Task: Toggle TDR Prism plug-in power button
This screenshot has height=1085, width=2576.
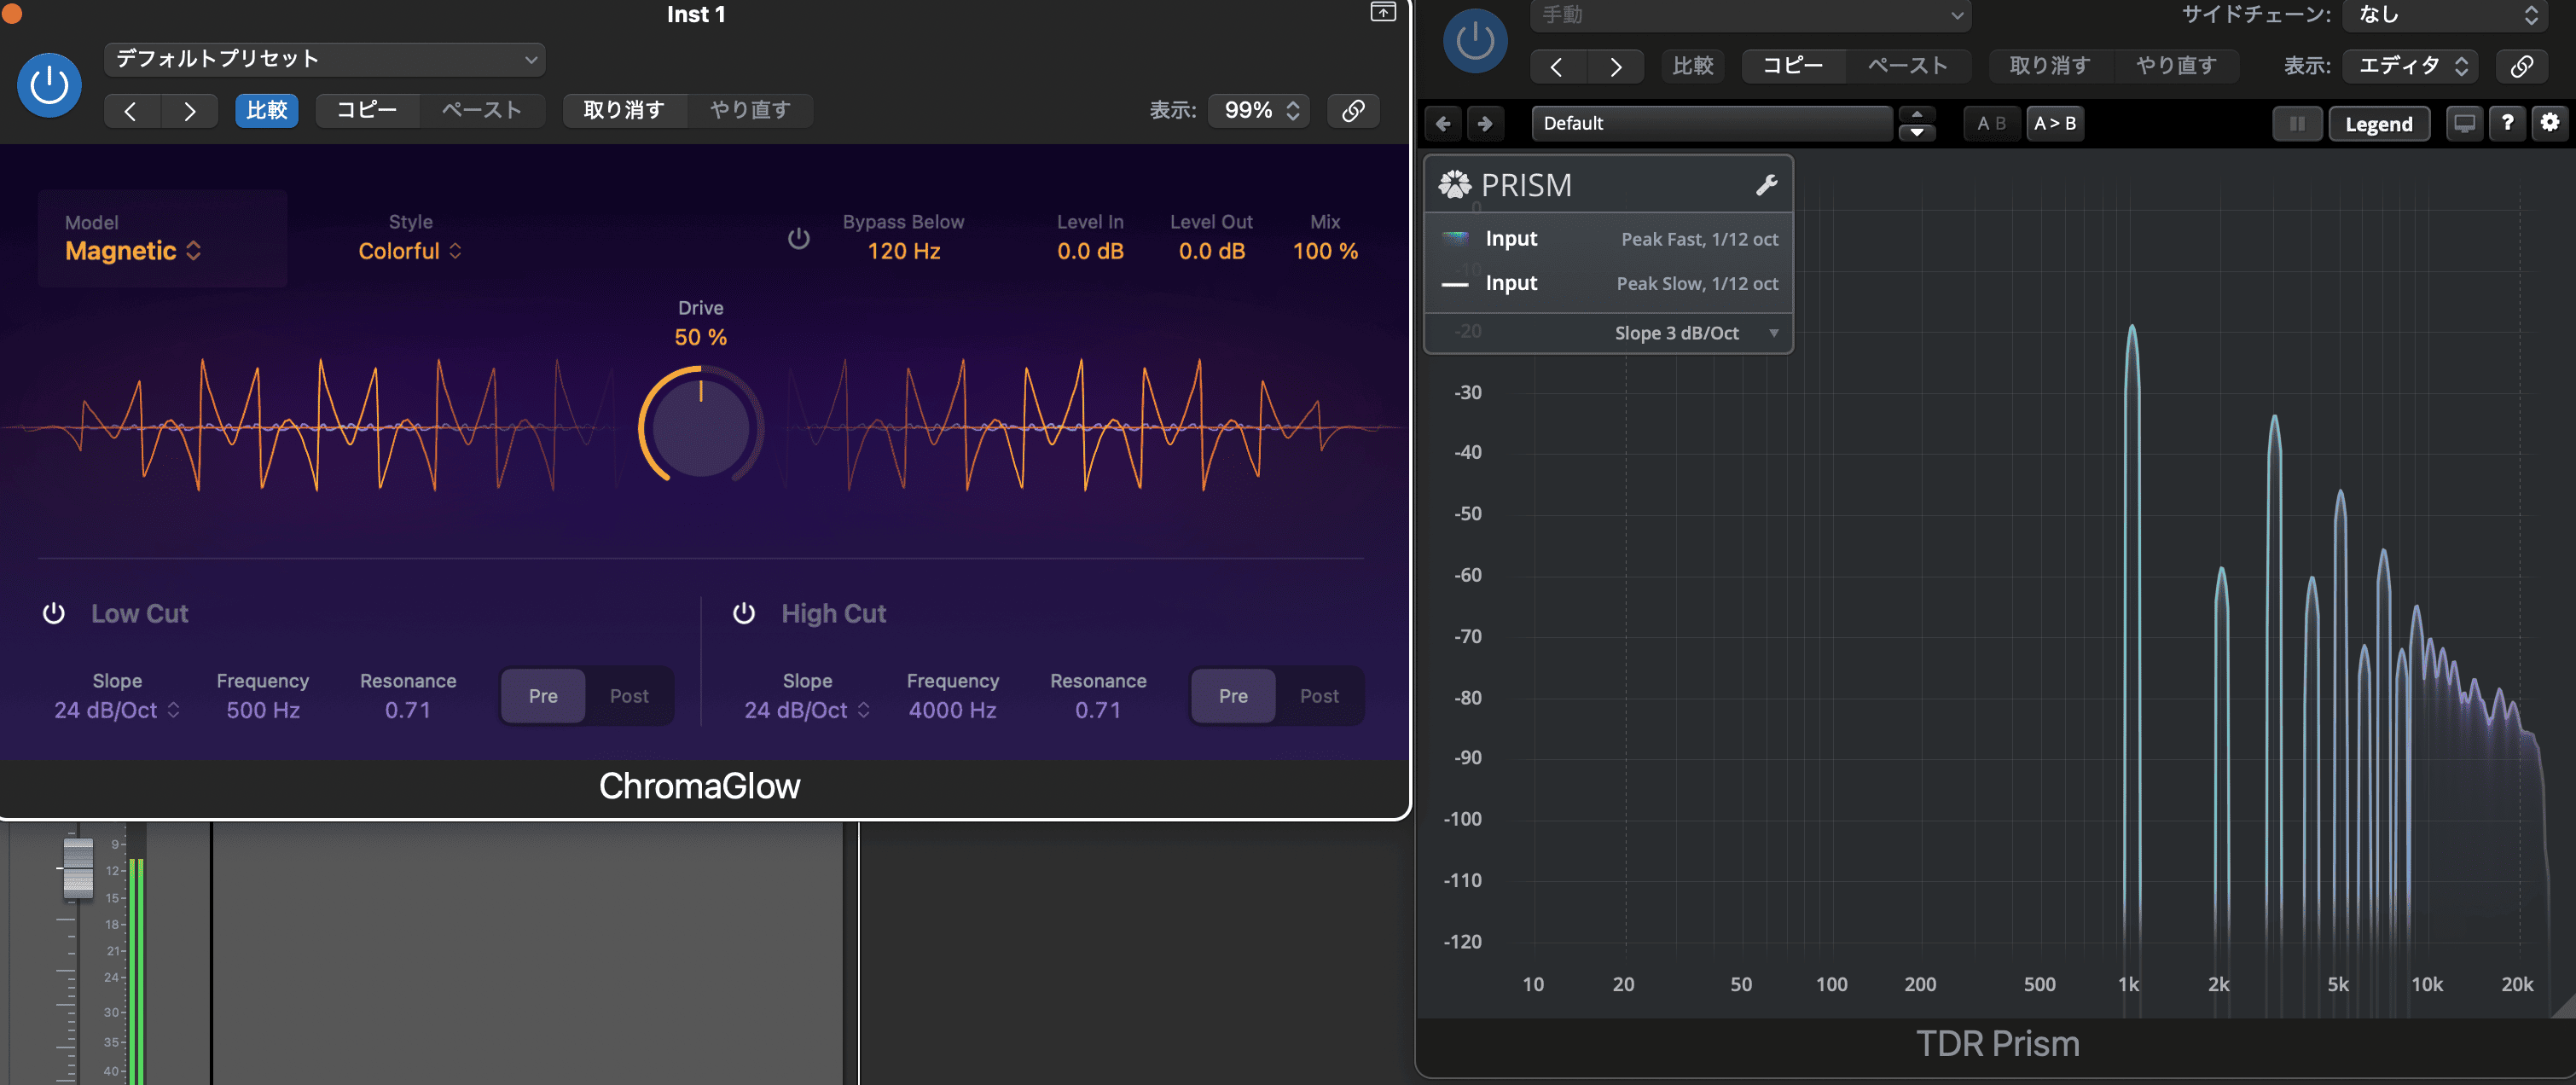Action: [x=1475, y=41]
